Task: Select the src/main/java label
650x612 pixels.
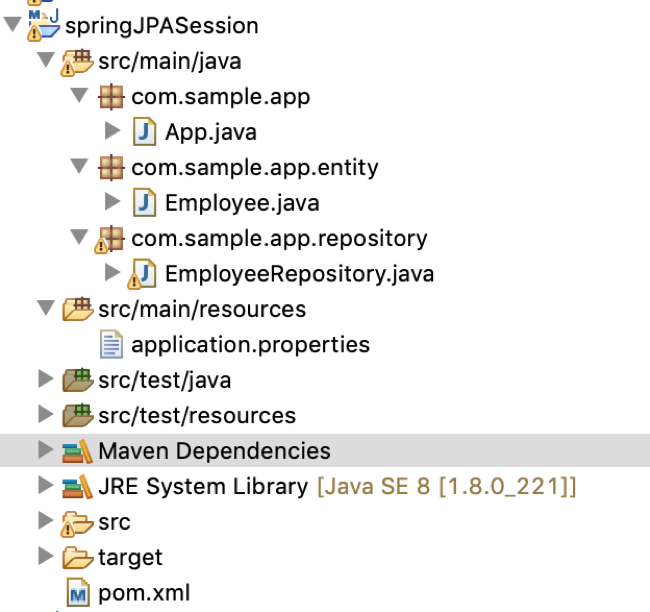Action: point(170,62)
